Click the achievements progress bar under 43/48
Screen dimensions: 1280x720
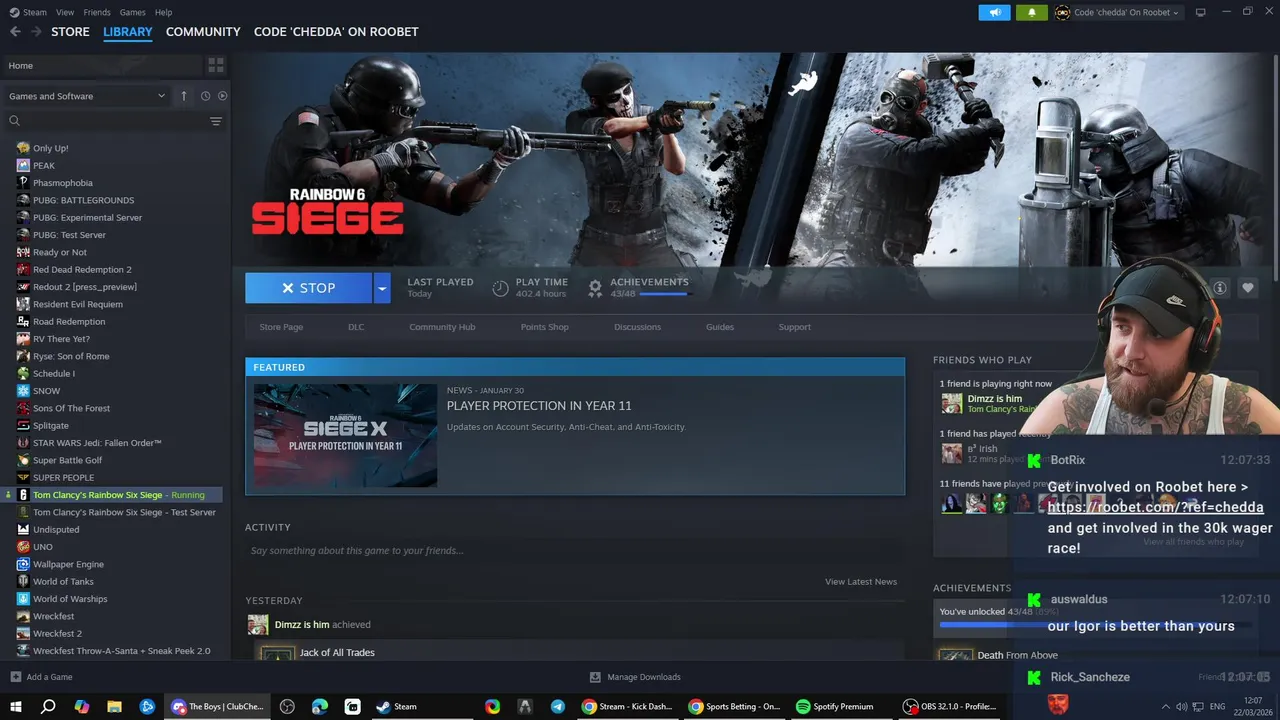click(664, 294)
